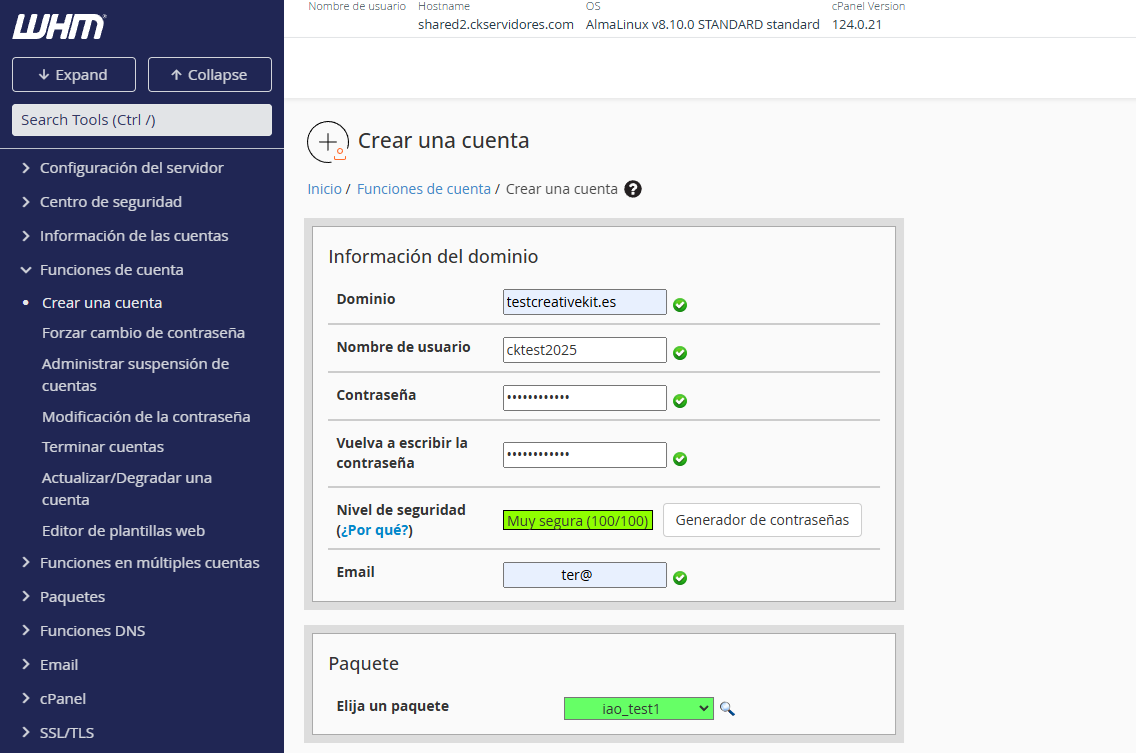Expand the SSL/TLS sidebar section
Viewport: 1136px width, 753px height.
click(66, 733)
